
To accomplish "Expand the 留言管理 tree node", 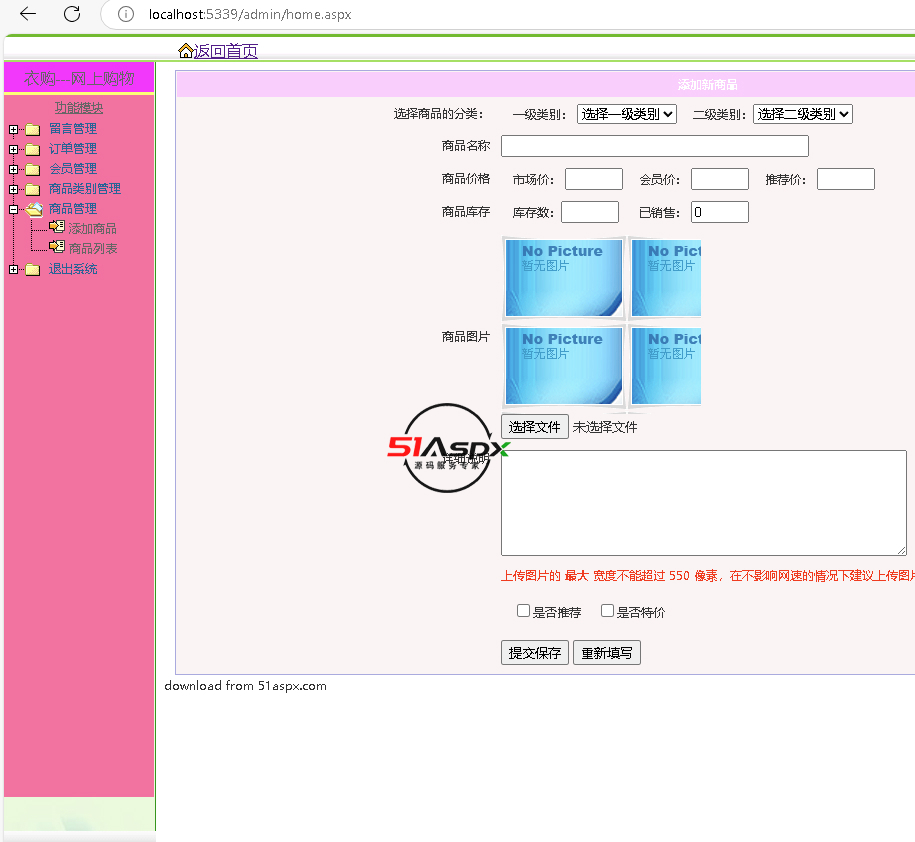I will [x=13, y=130].
